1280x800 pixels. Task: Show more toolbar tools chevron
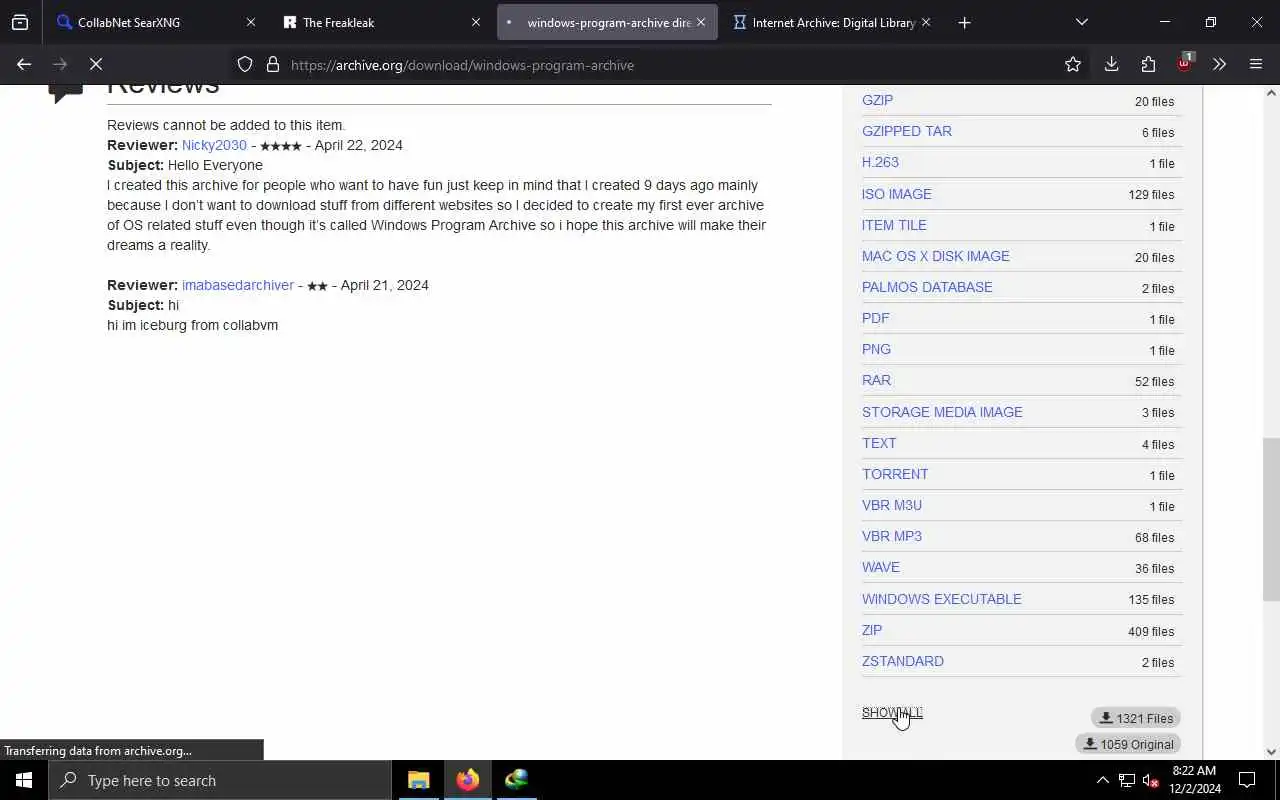[x=1219, y=64]
